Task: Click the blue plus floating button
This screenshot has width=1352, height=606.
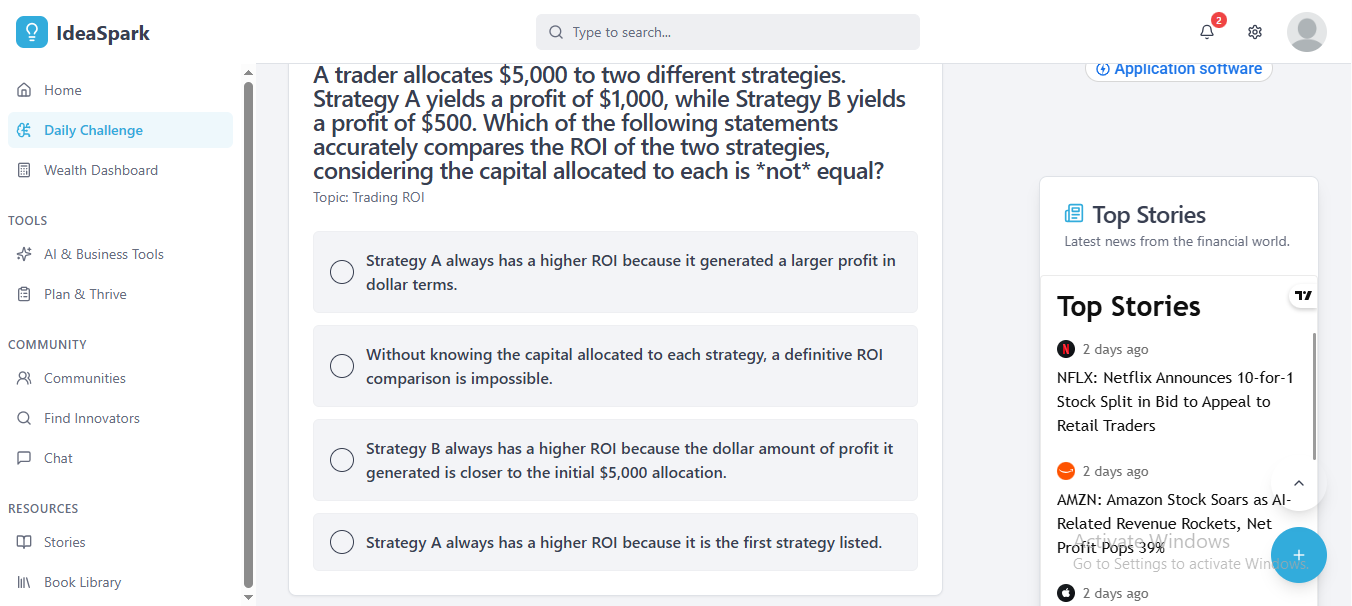Action: pos(1298,555)
